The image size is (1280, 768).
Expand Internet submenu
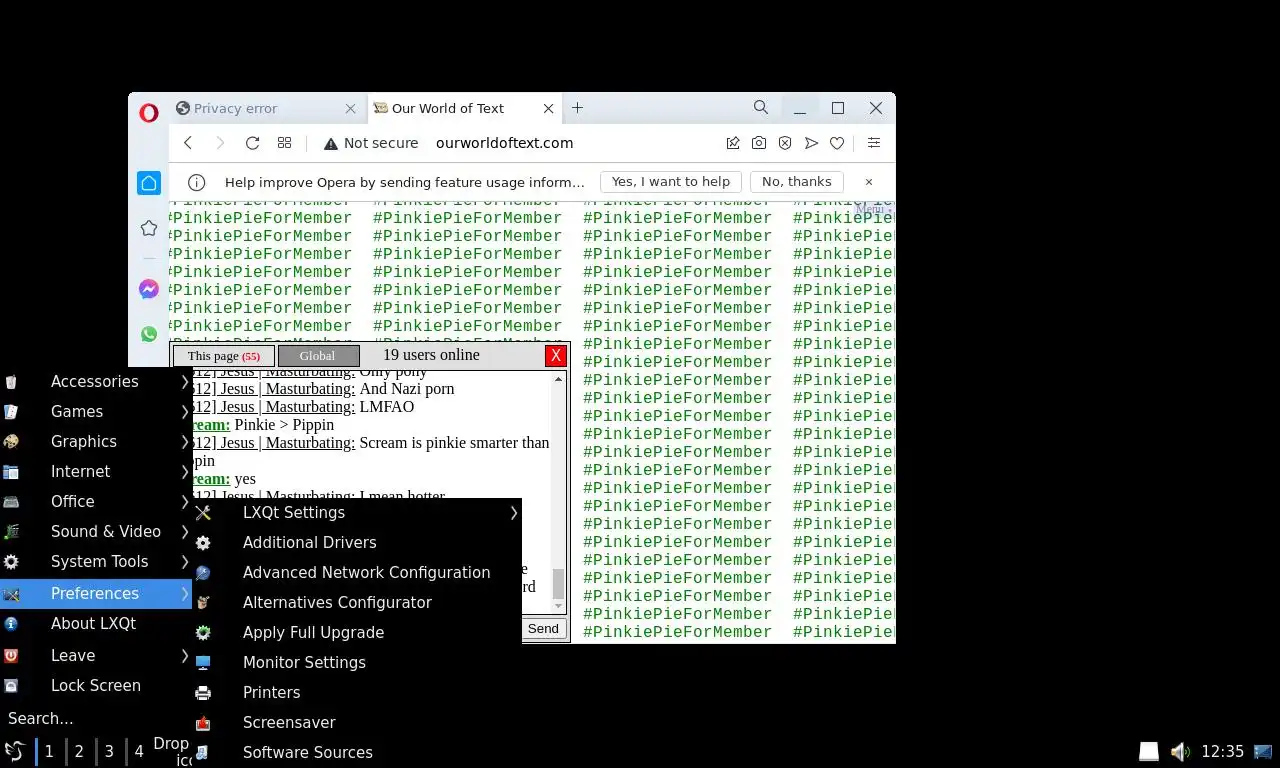pos(96,472)
